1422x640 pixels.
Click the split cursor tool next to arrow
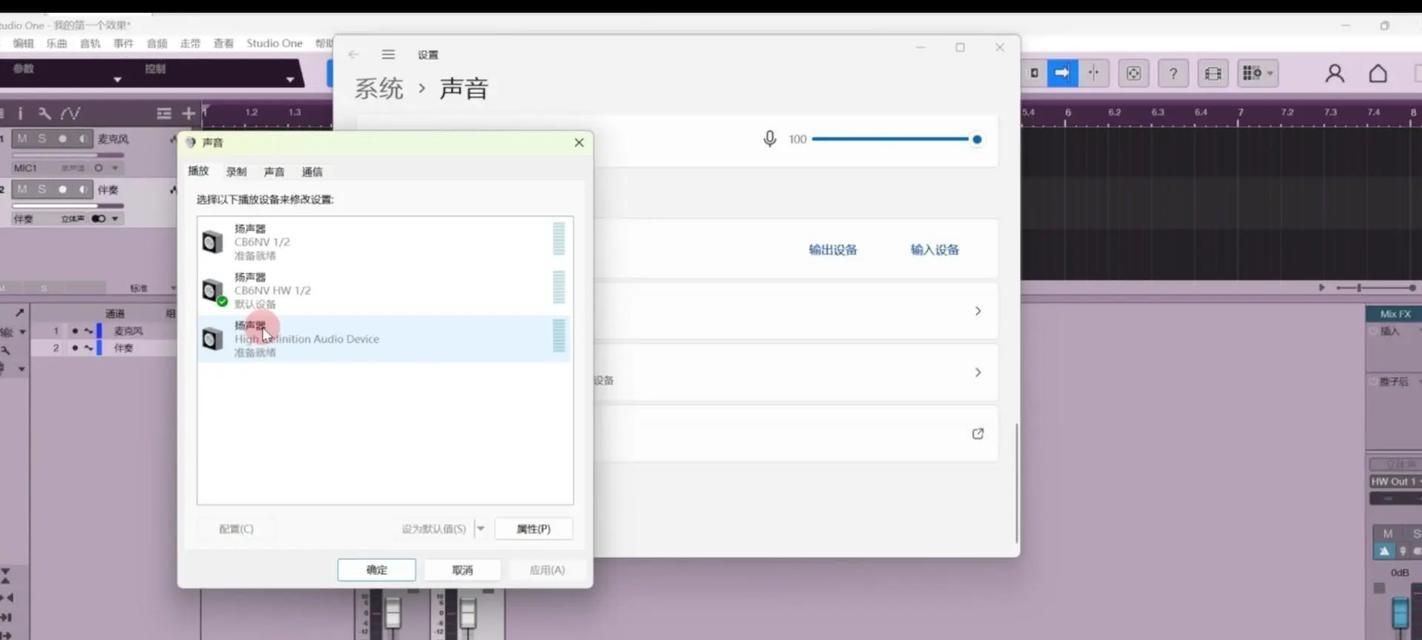tap(1094, 73)
